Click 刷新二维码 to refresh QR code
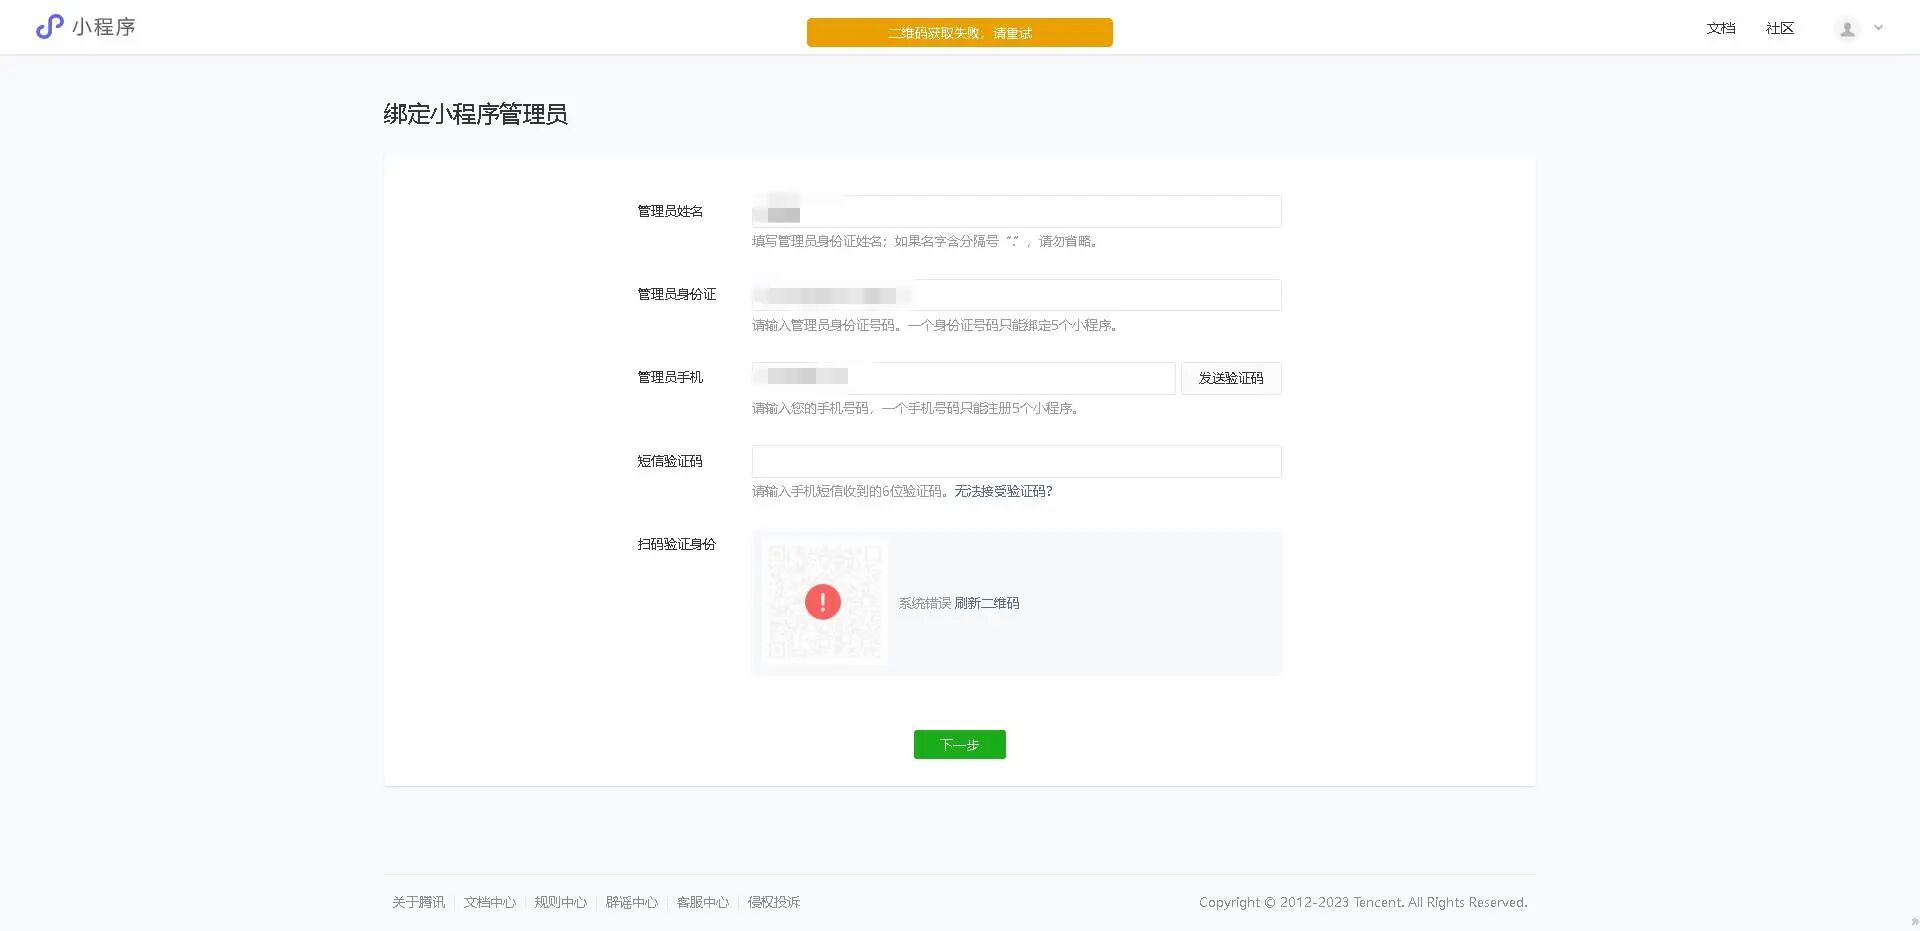1920x931 pixels. [987, 603]
